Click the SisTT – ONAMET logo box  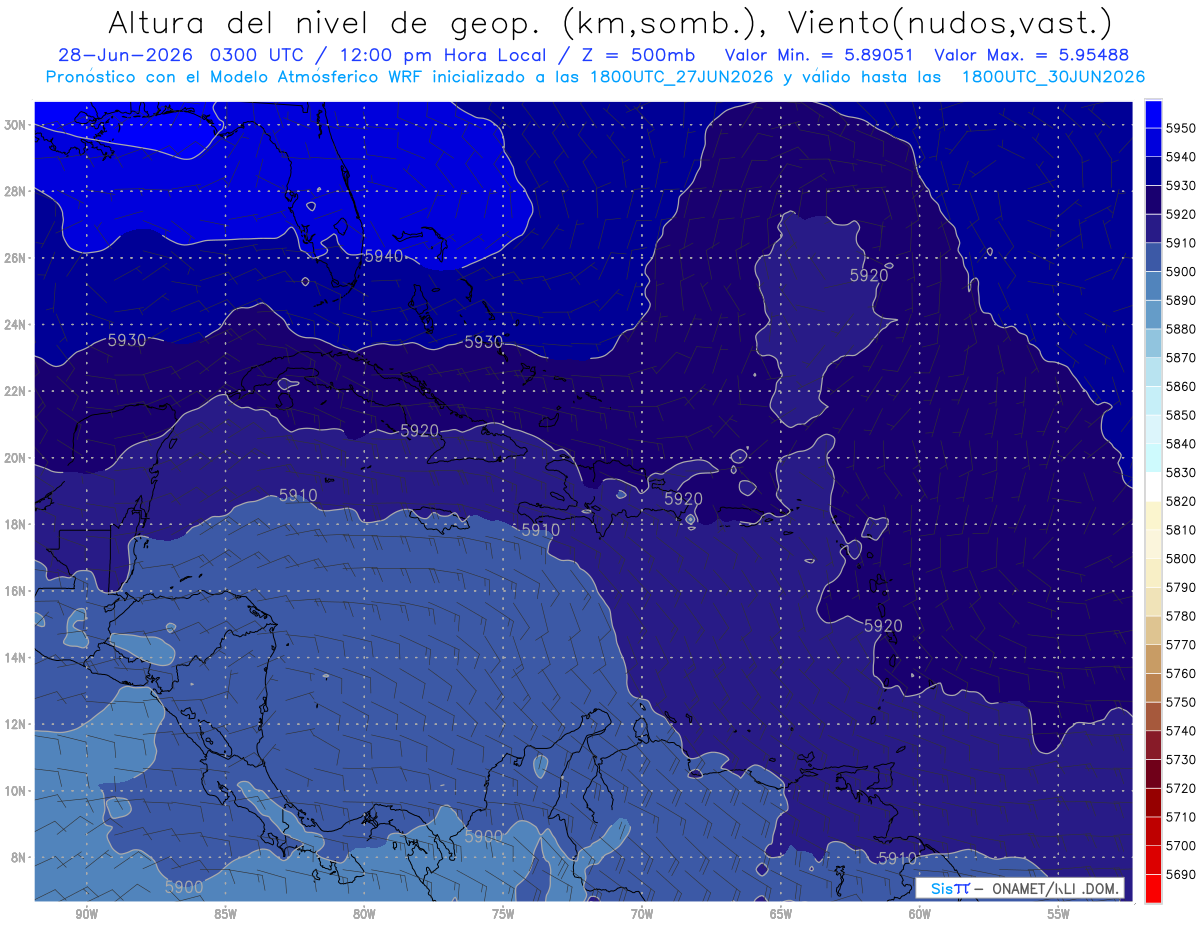[x=1020, y=888]
